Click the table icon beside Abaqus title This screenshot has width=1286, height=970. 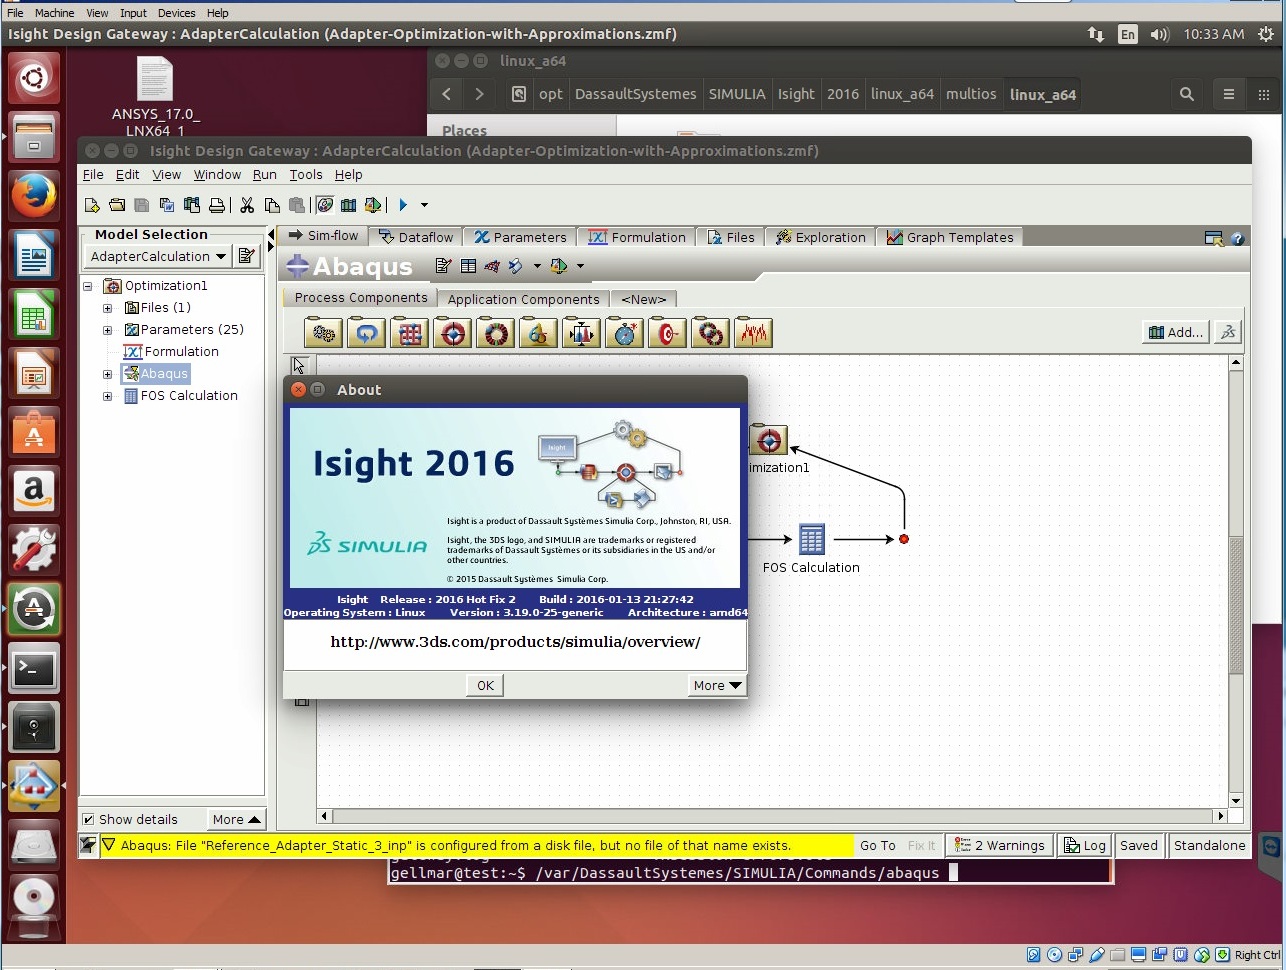[468, 266]
